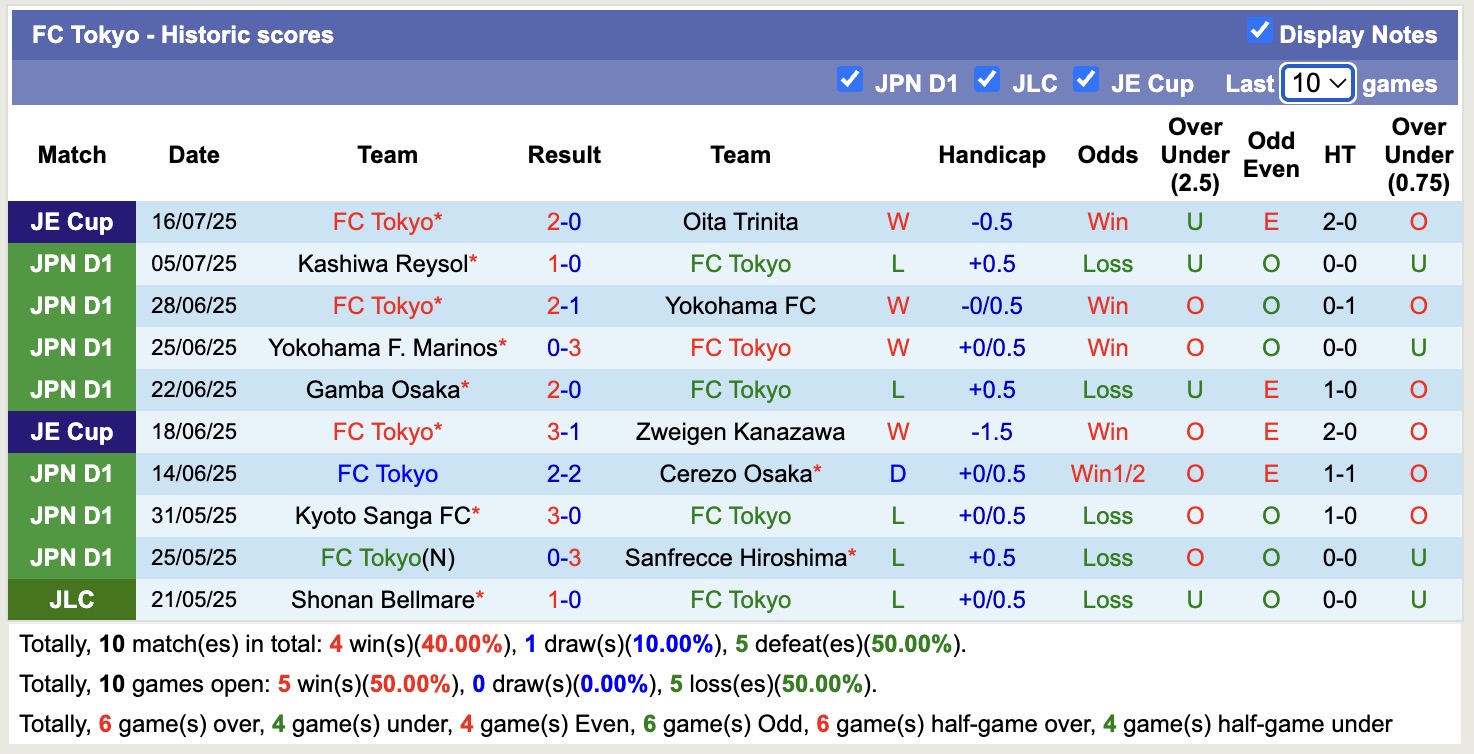Click the 2-1 result versus Yokohama FC
1474x754 pixels.
tap(564, 305)
